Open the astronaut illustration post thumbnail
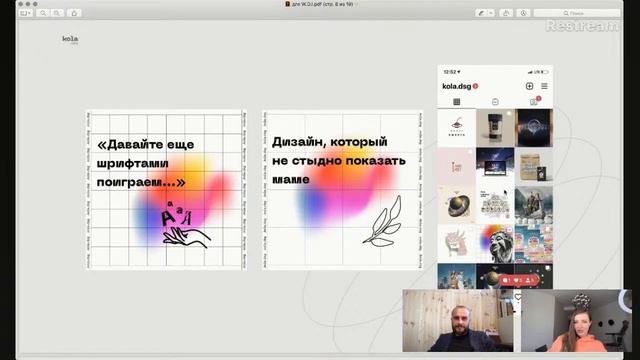This screenshot has height=360, width=640. click(x=495, y=205)
